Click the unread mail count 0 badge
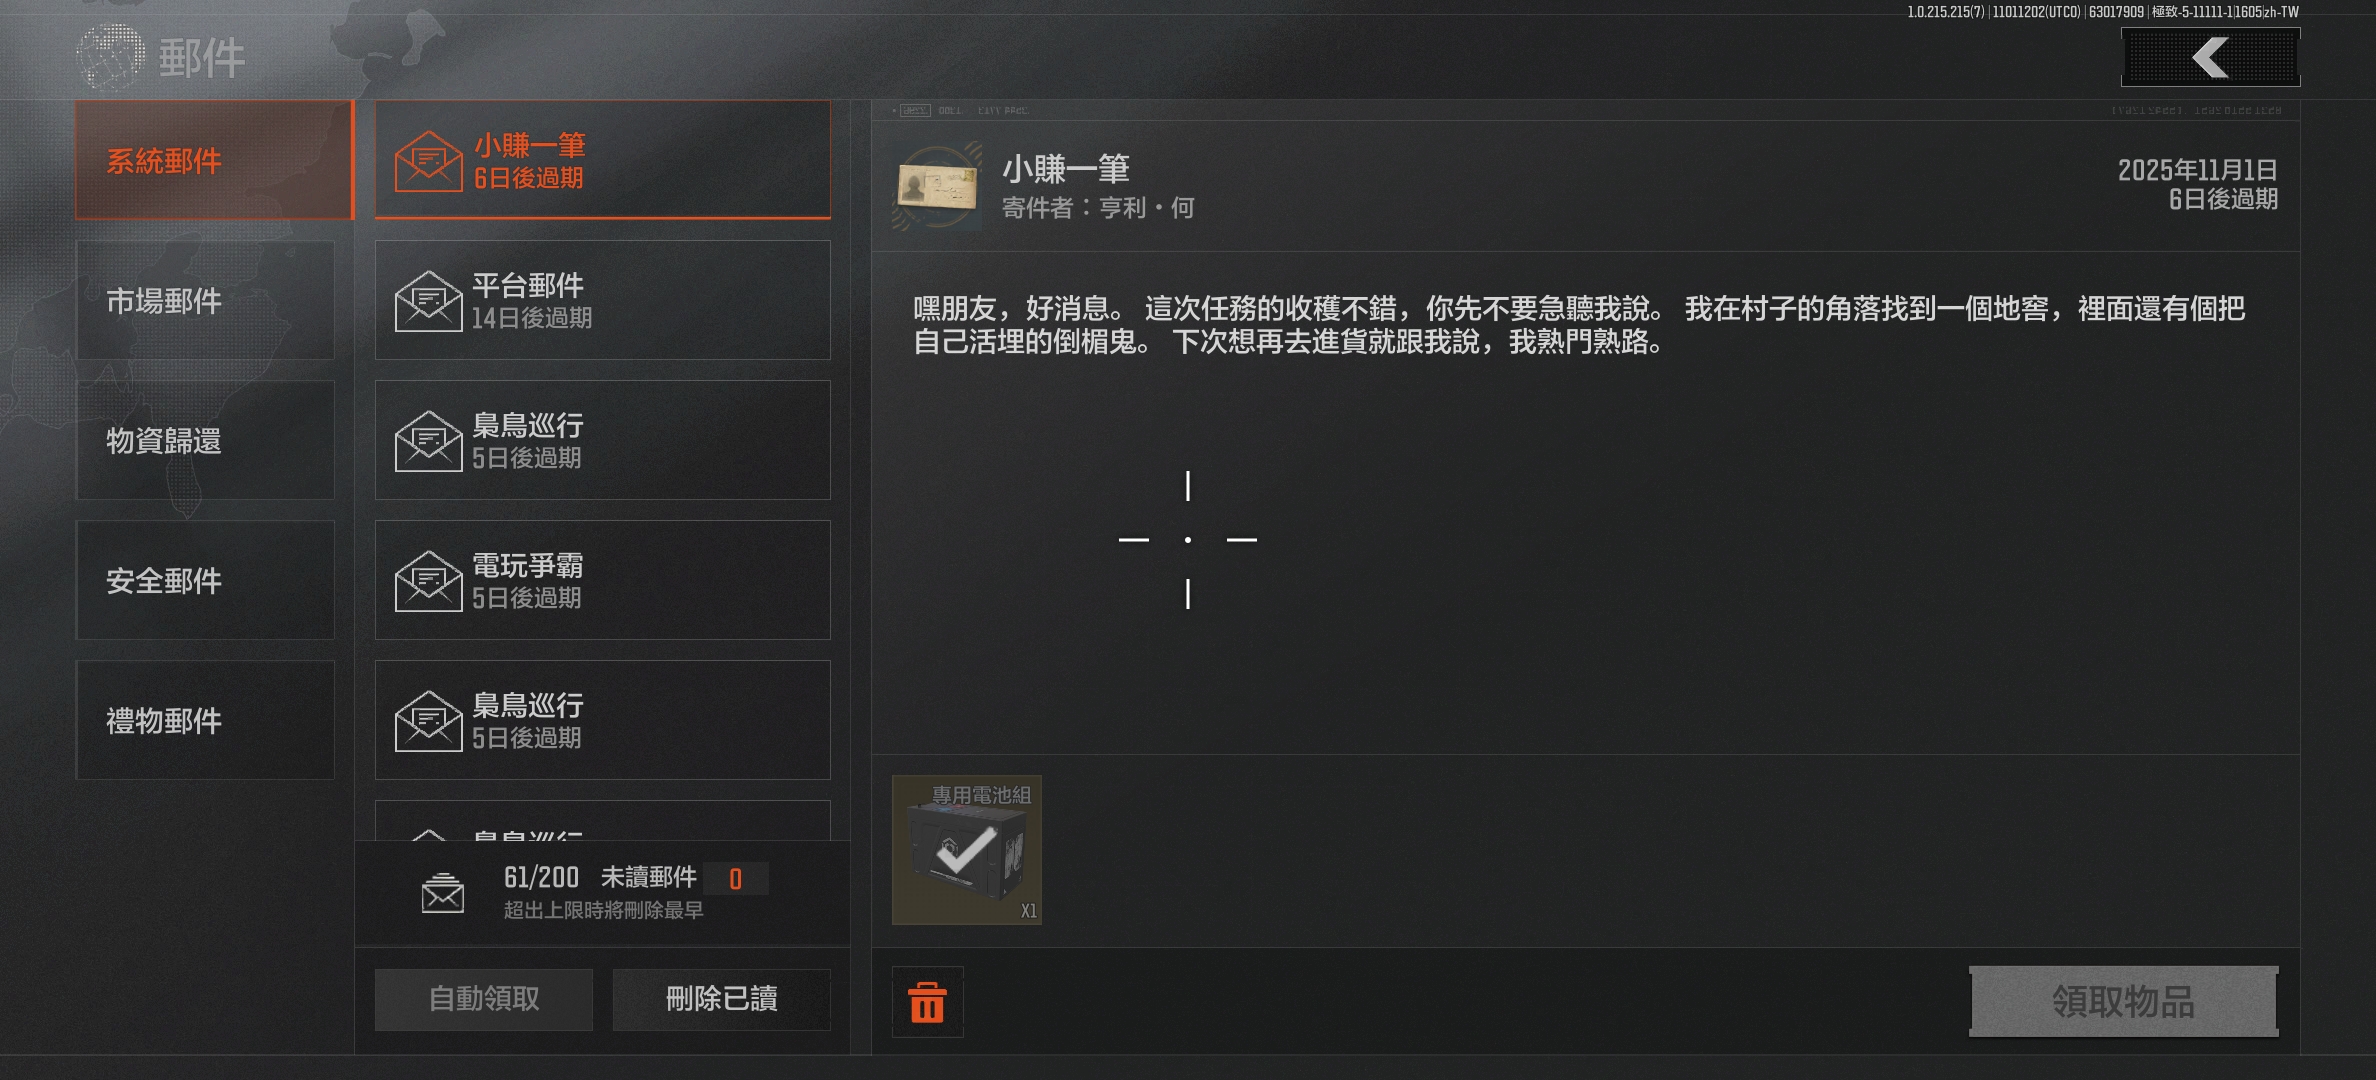The image size is (2376, 1080). coord(735,879)
